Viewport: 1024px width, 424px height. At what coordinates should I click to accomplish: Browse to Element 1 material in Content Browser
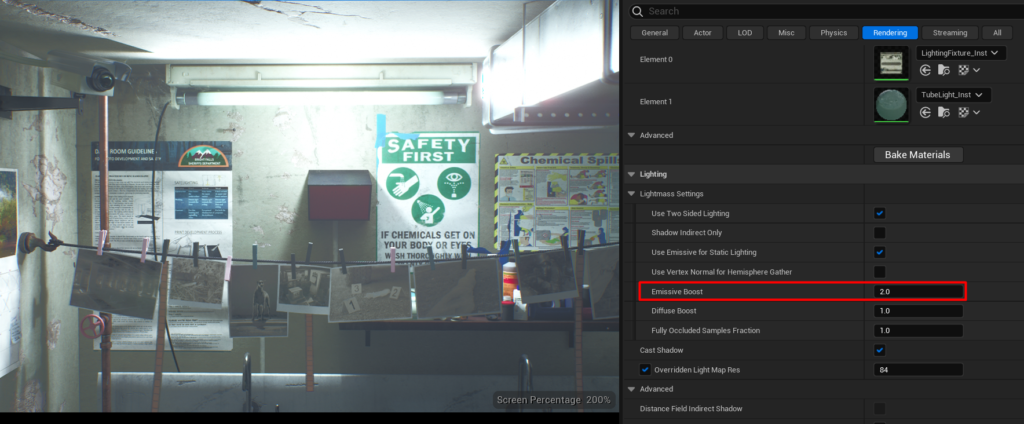tap(944, 112)
